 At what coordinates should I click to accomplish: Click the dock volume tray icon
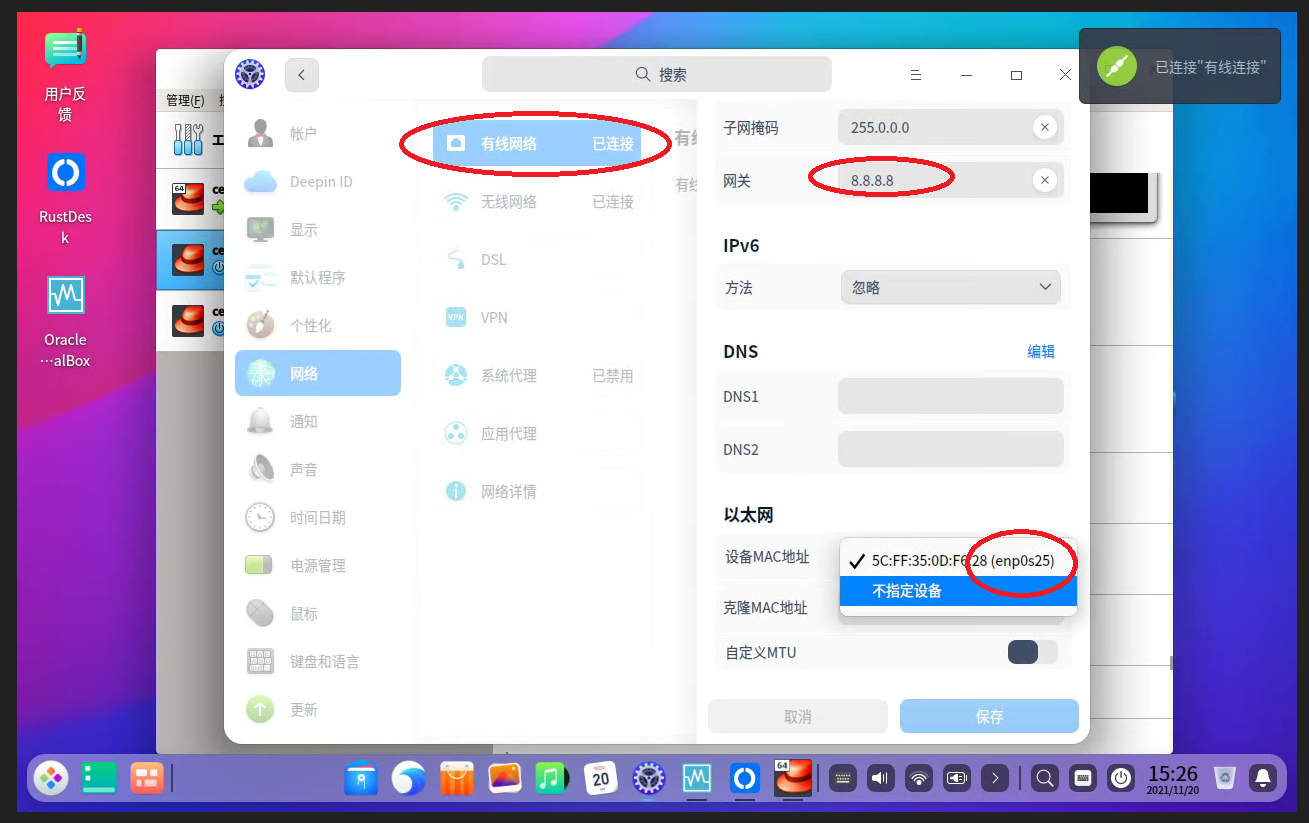click(x=880, y=778)
